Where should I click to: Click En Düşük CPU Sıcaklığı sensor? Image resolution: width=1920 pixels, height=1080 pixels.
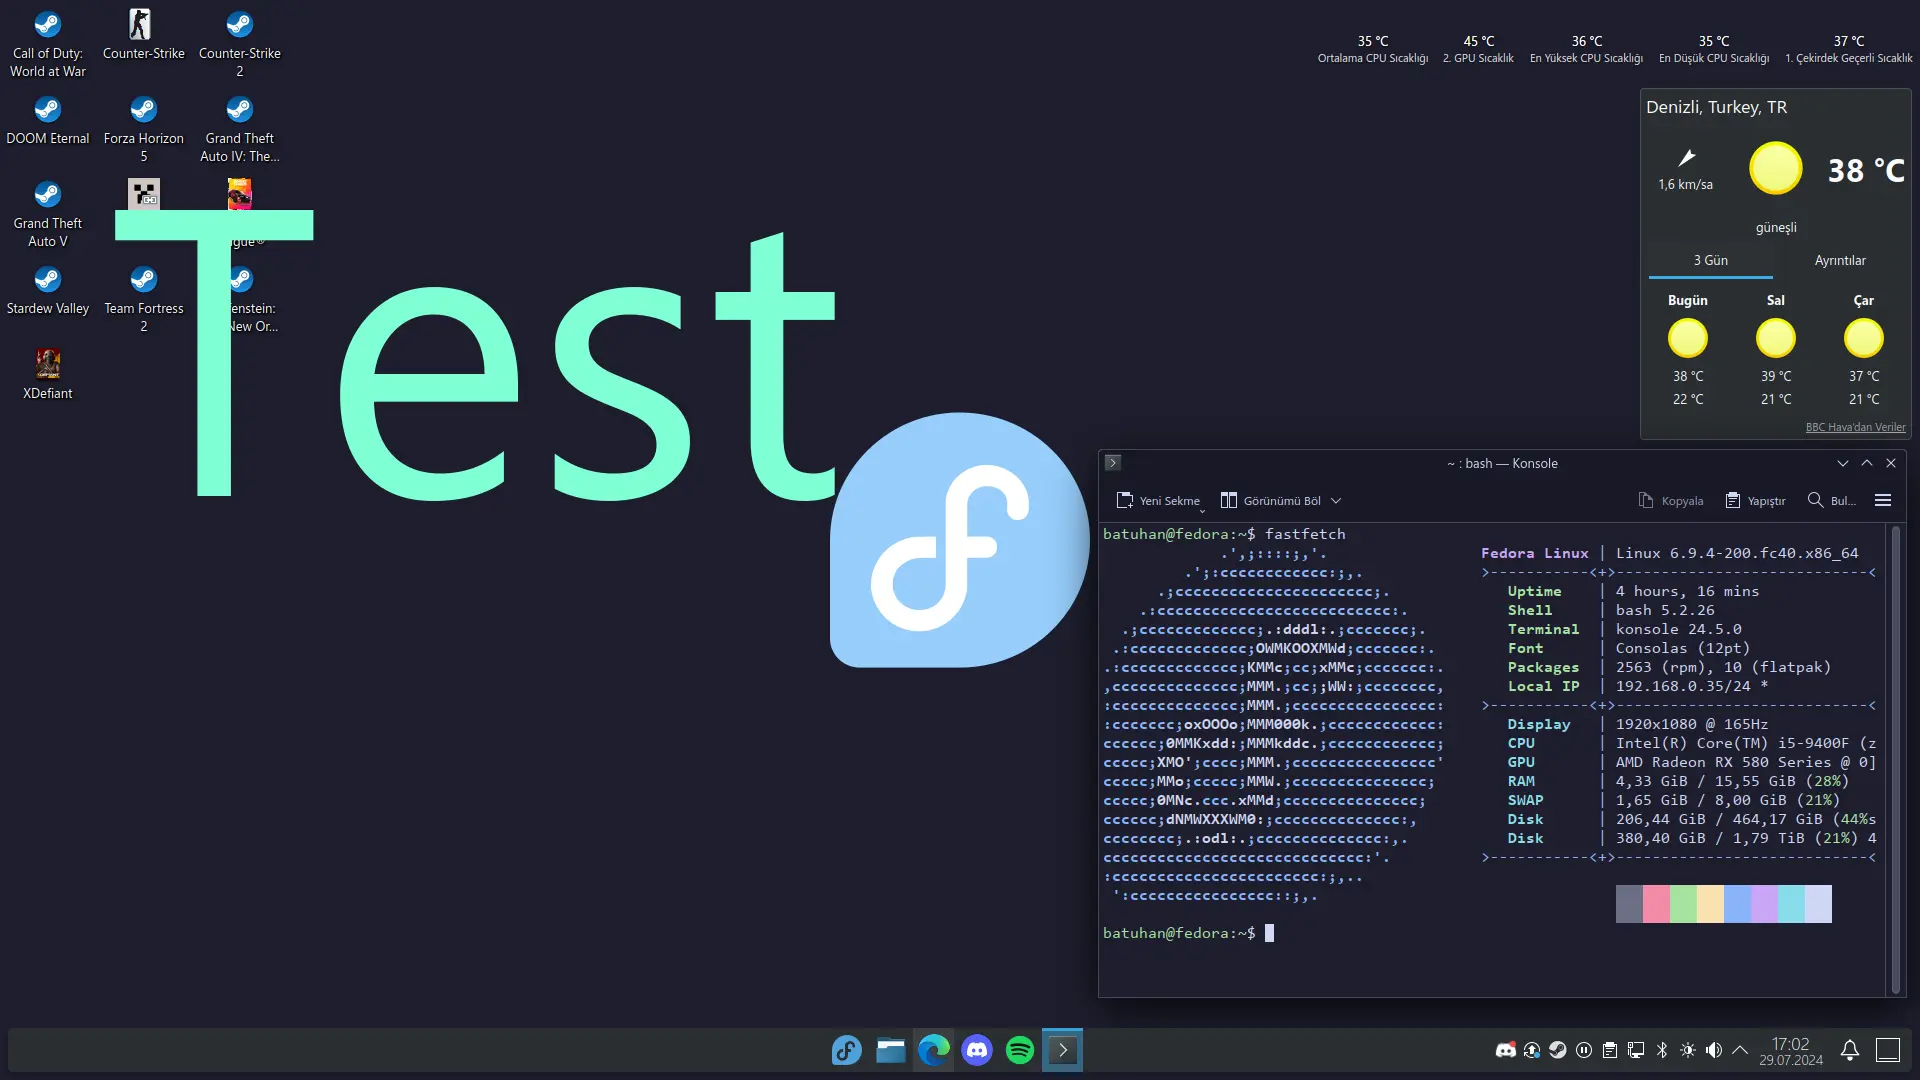(1713, 49)
